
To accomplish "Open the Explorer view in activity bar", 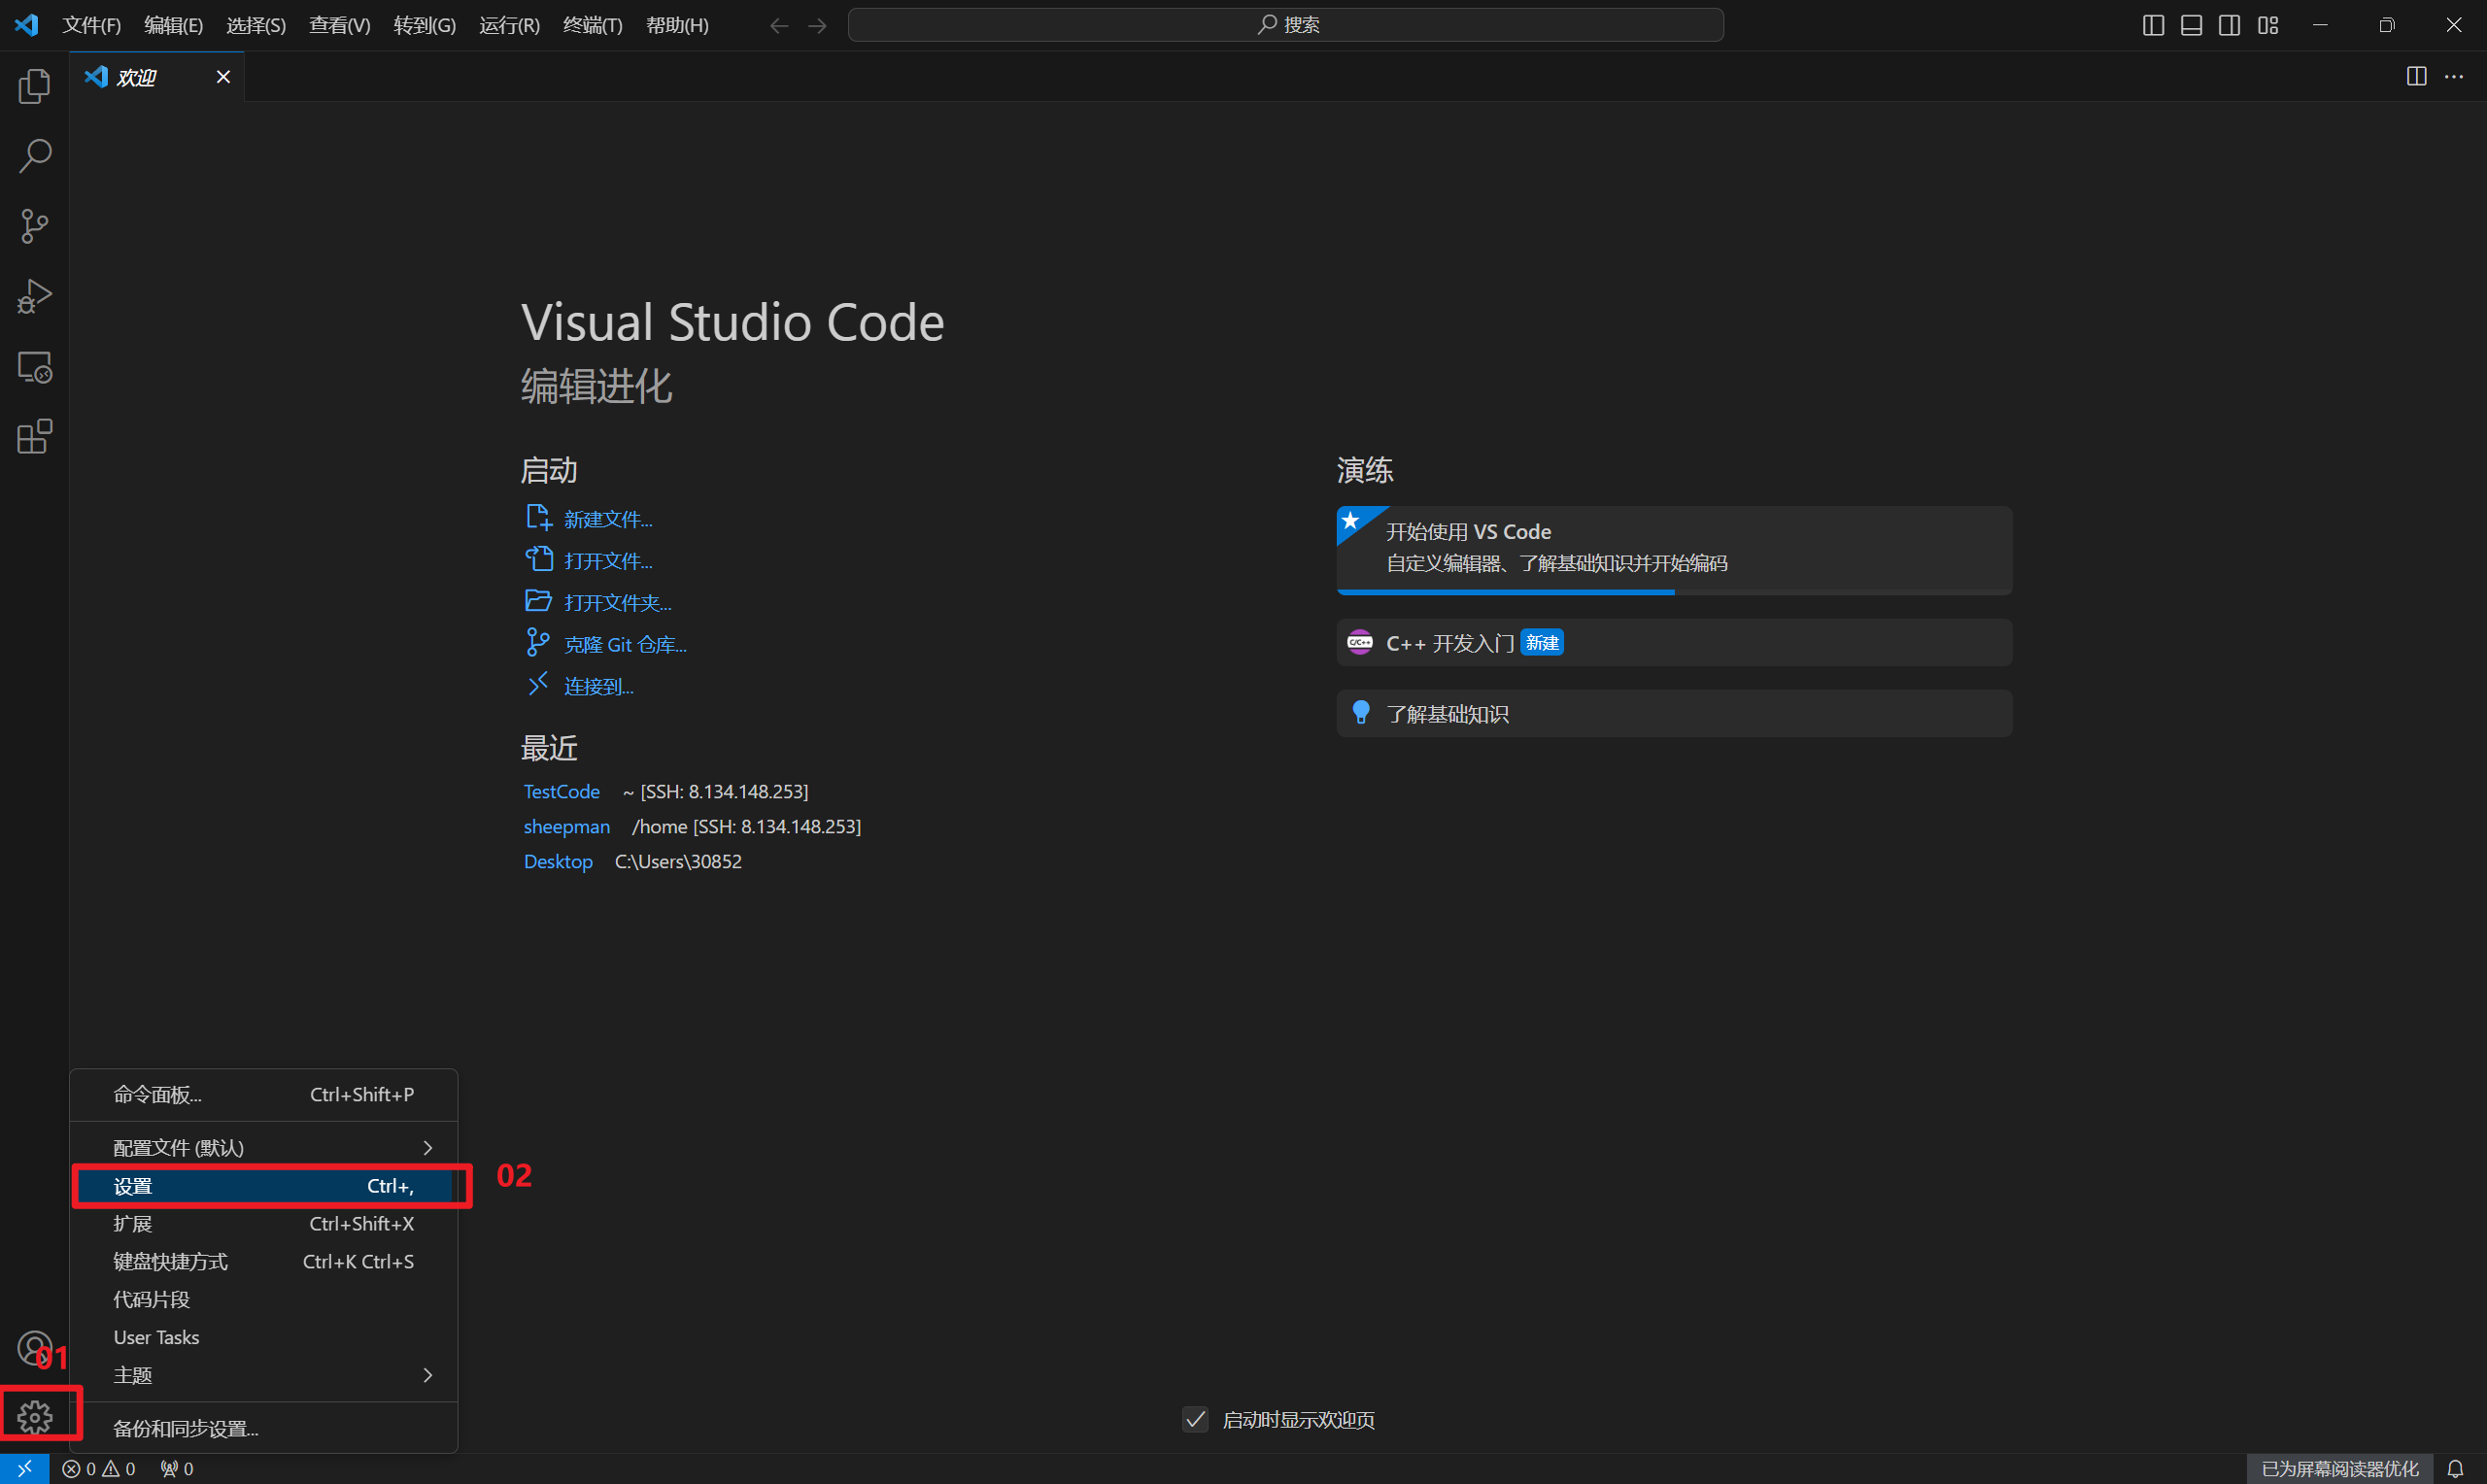I will [x=34, y=86].
